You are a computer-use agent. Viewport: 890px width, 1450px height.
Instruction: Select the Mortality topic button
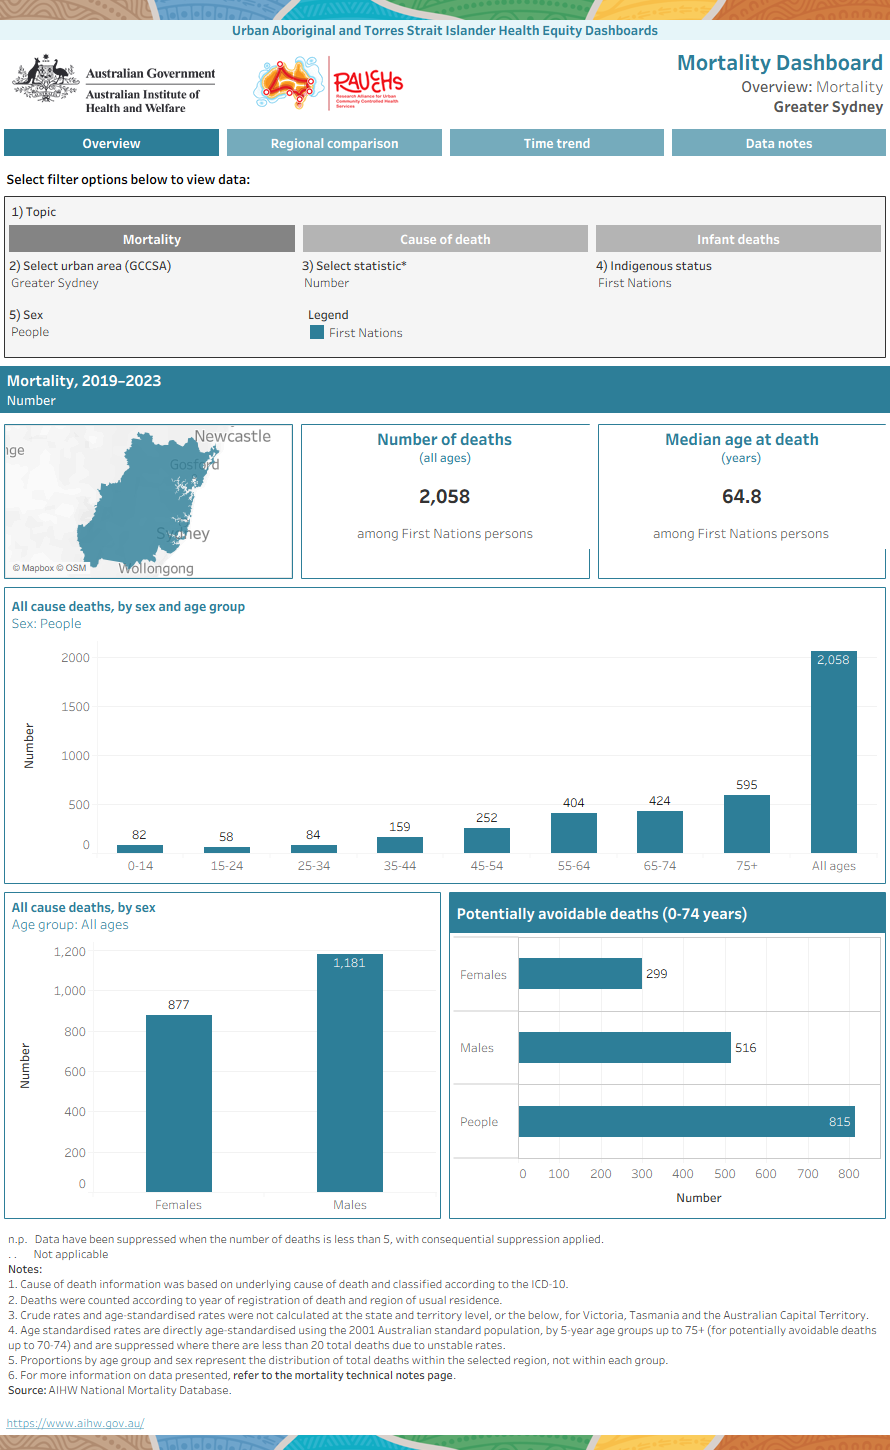click(x=152, y=239)
